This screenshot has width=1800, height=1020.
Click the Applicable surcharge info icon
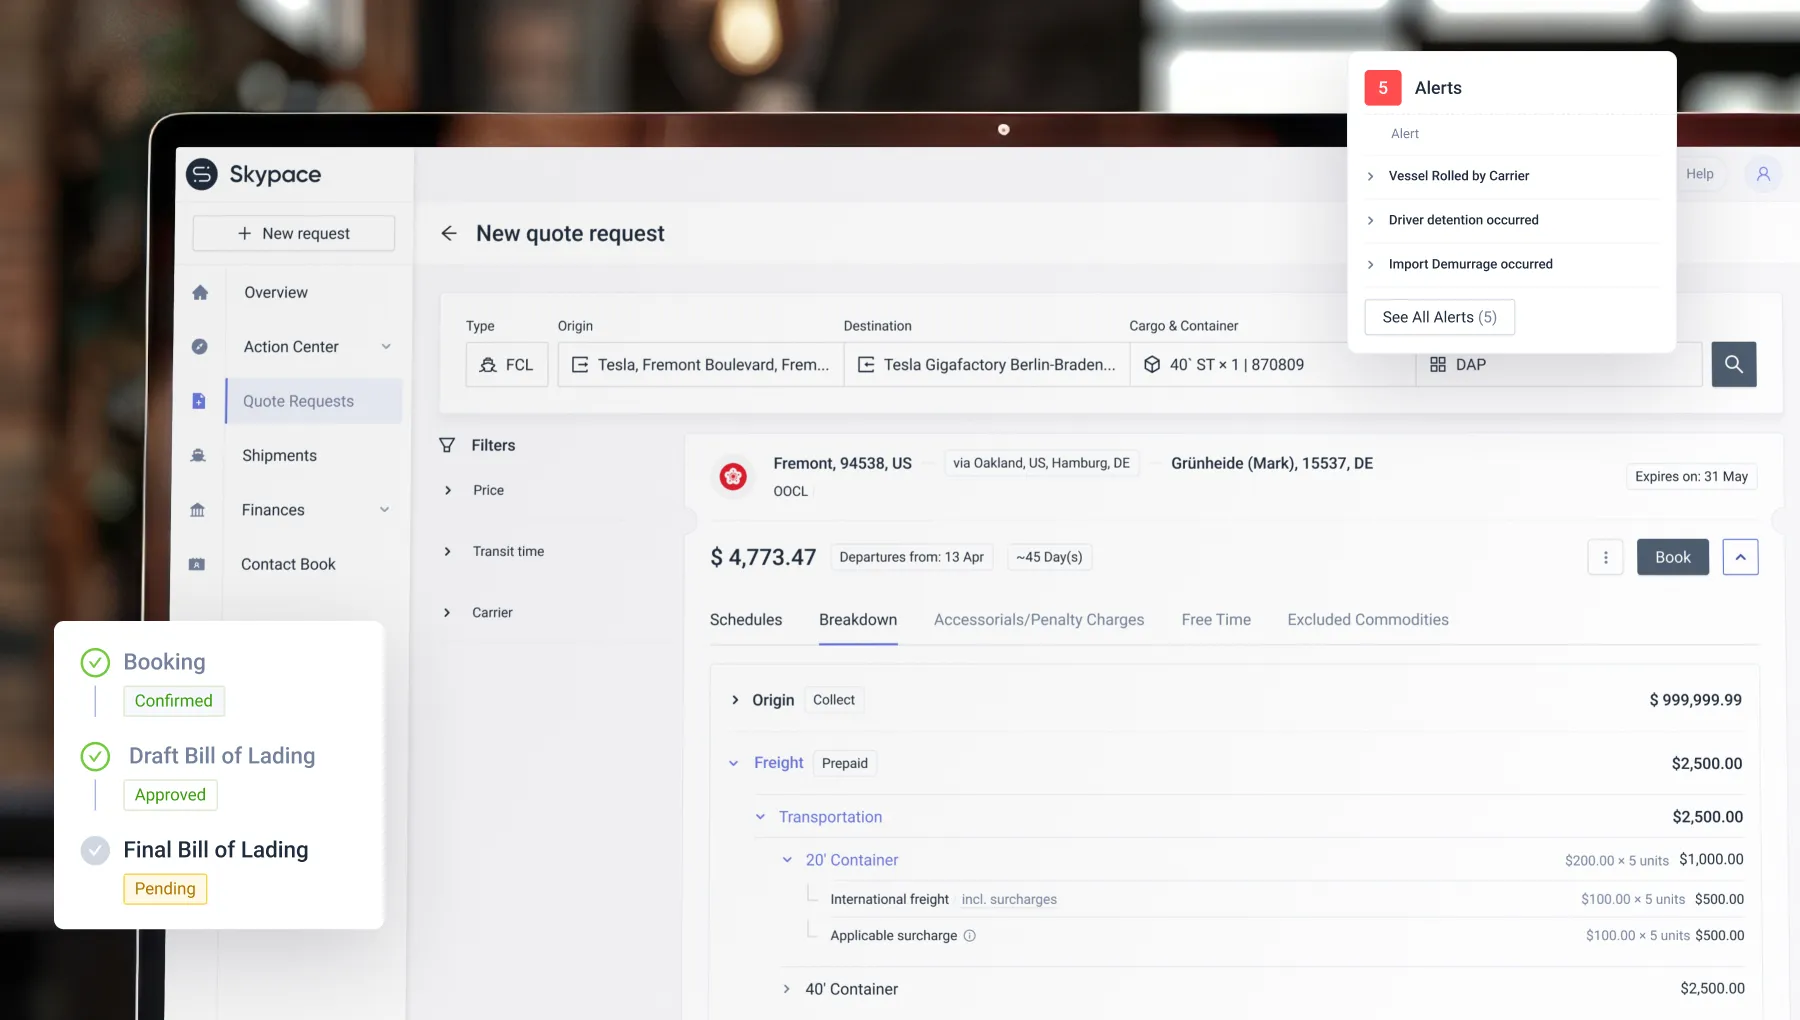(x=969, y=936)
